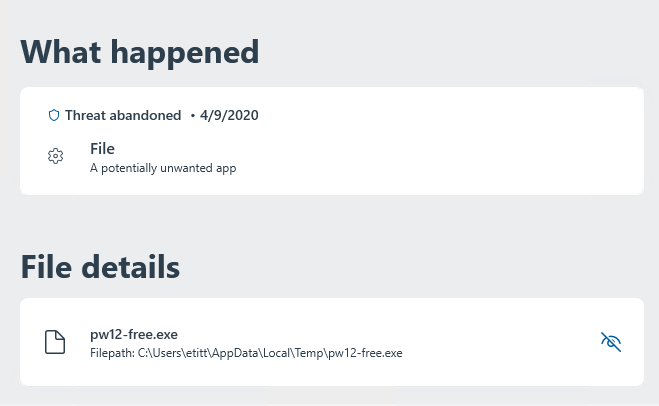Click the document icon beside pw12-free.exe
The height and width of the screenshot is (406, 659).
pyautogui.click(x=55, y=342)
